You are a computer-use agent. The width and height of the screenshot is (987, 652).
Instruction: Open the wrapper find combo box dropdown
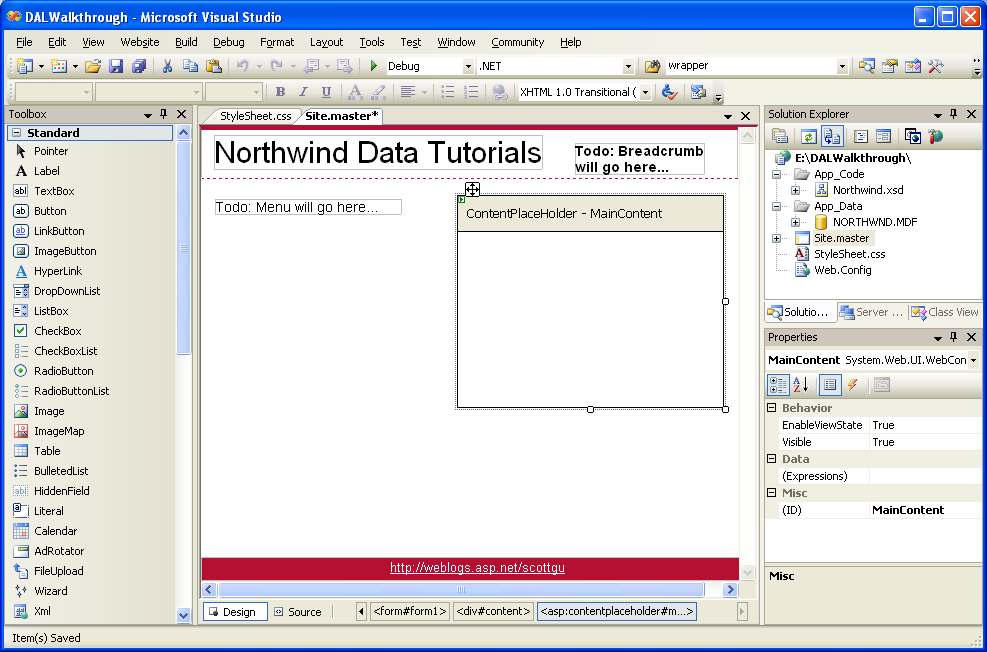pos(842,66)
